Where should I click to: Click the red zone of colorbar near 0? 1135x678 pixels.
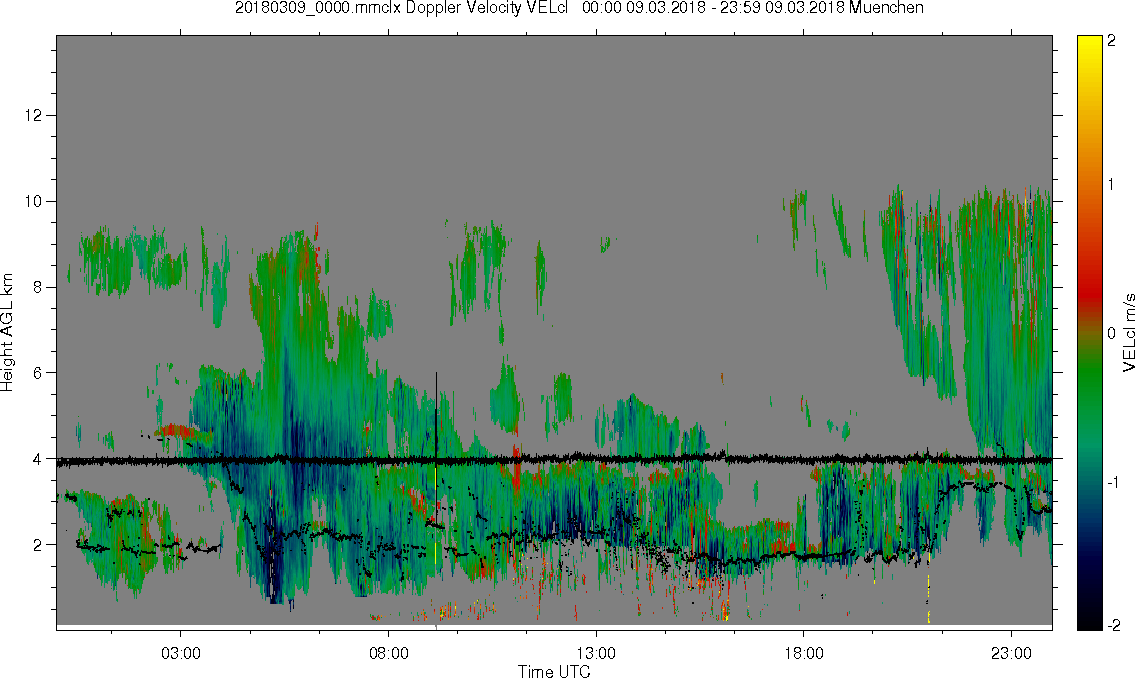coord(1089,297)
